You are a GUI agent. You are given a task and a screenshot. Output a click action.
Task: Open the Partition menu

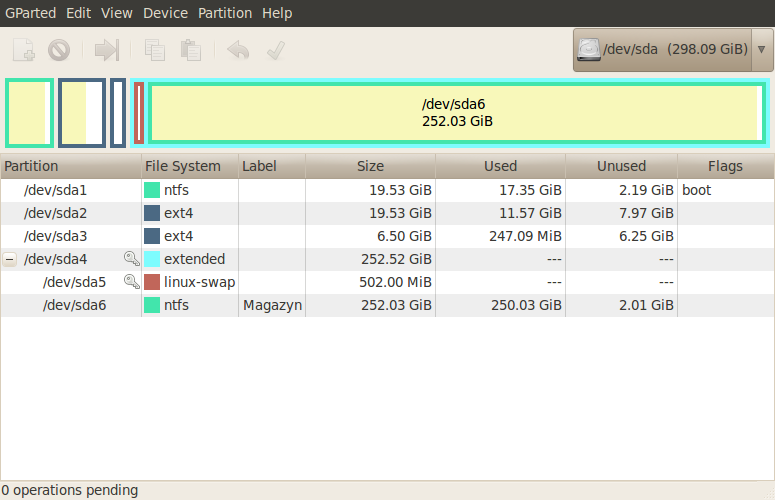tap(225, 13)
